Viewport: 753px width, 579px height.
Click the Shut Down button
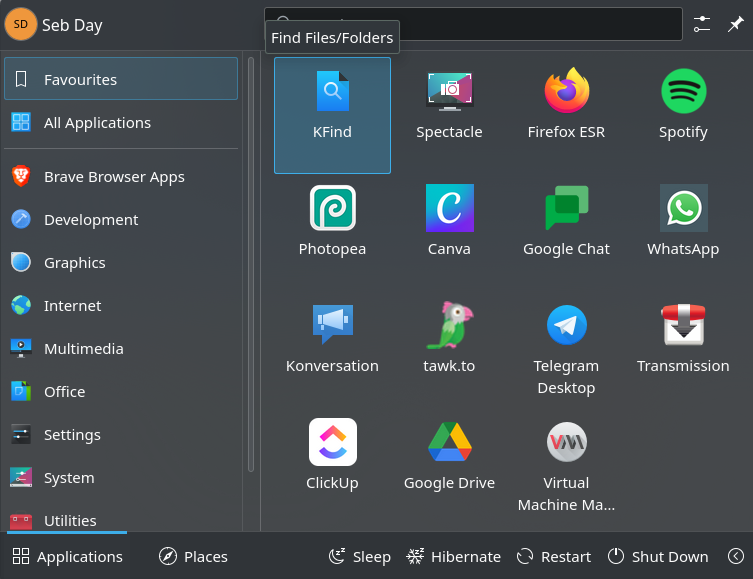tap(658, 557)
